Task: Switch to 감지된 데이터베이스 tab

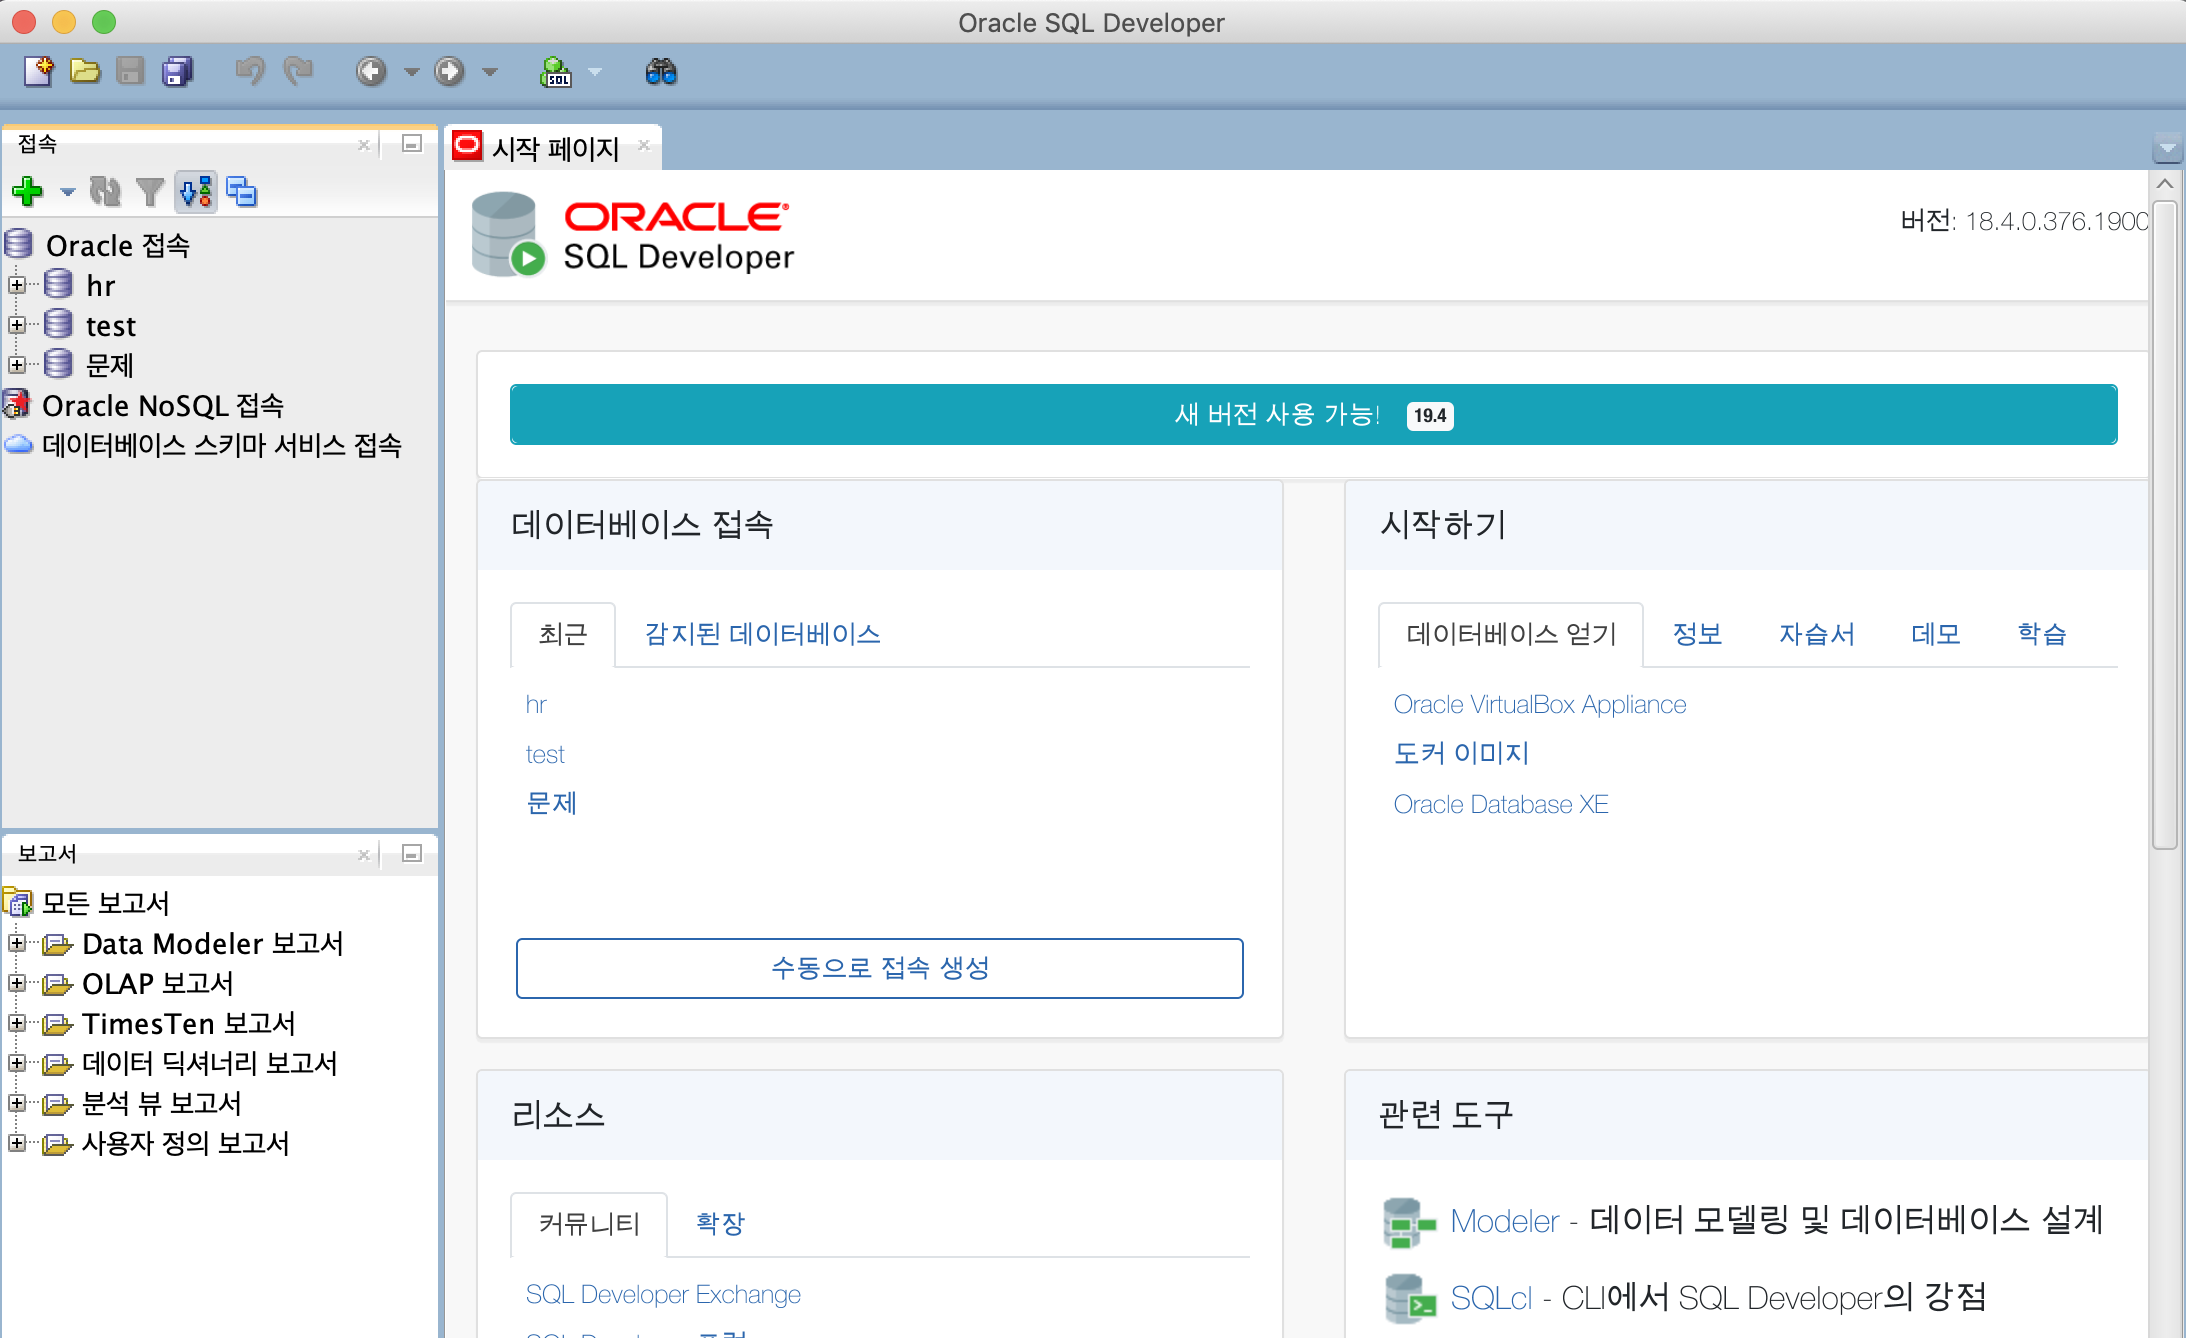Action: [x=762, y=634]
